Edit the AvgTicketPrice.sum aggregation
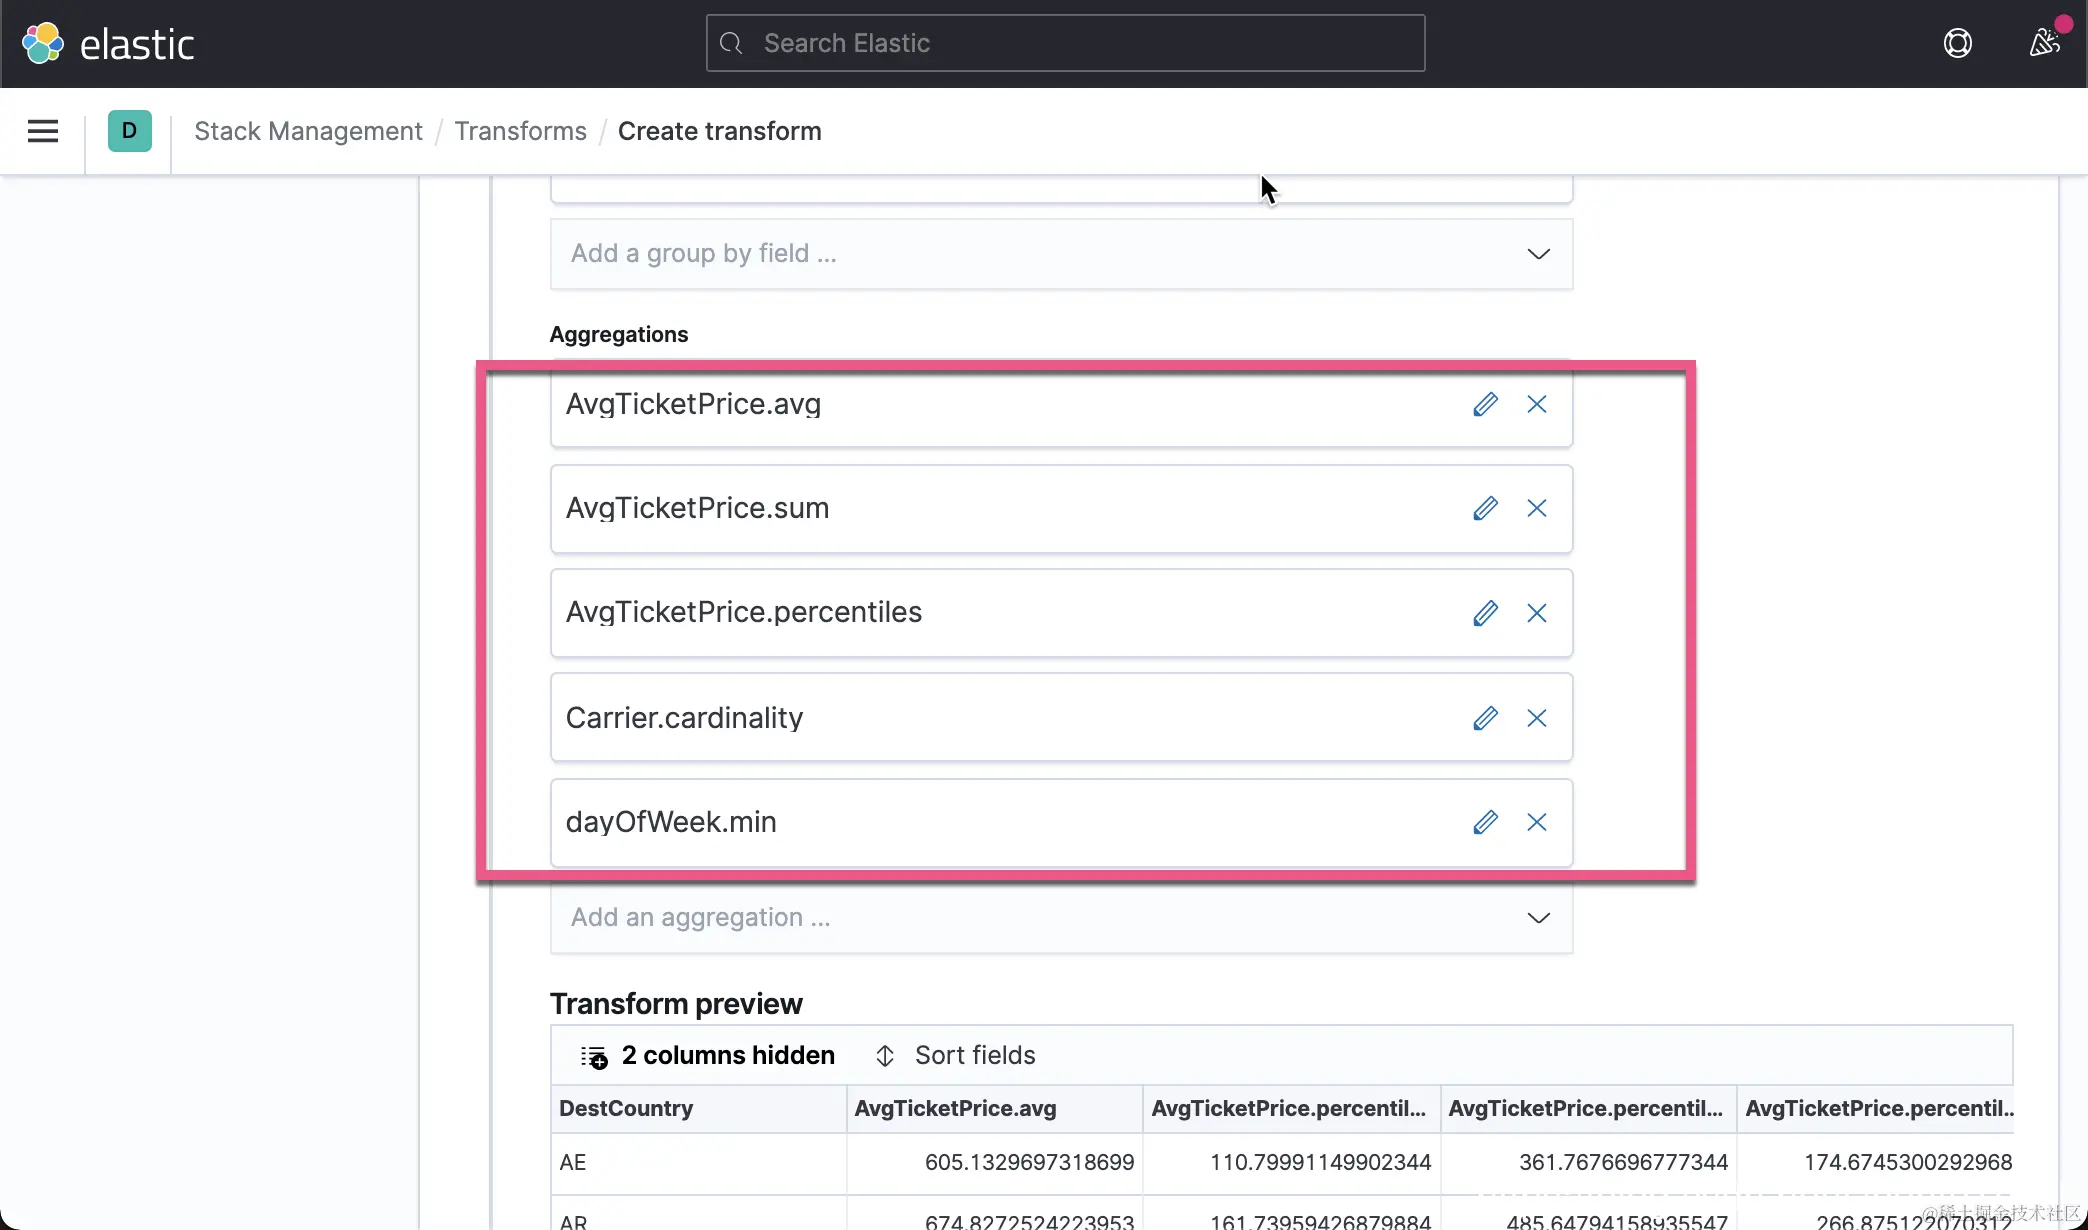This screenshot has width=2088, height=1230. 1485,508
